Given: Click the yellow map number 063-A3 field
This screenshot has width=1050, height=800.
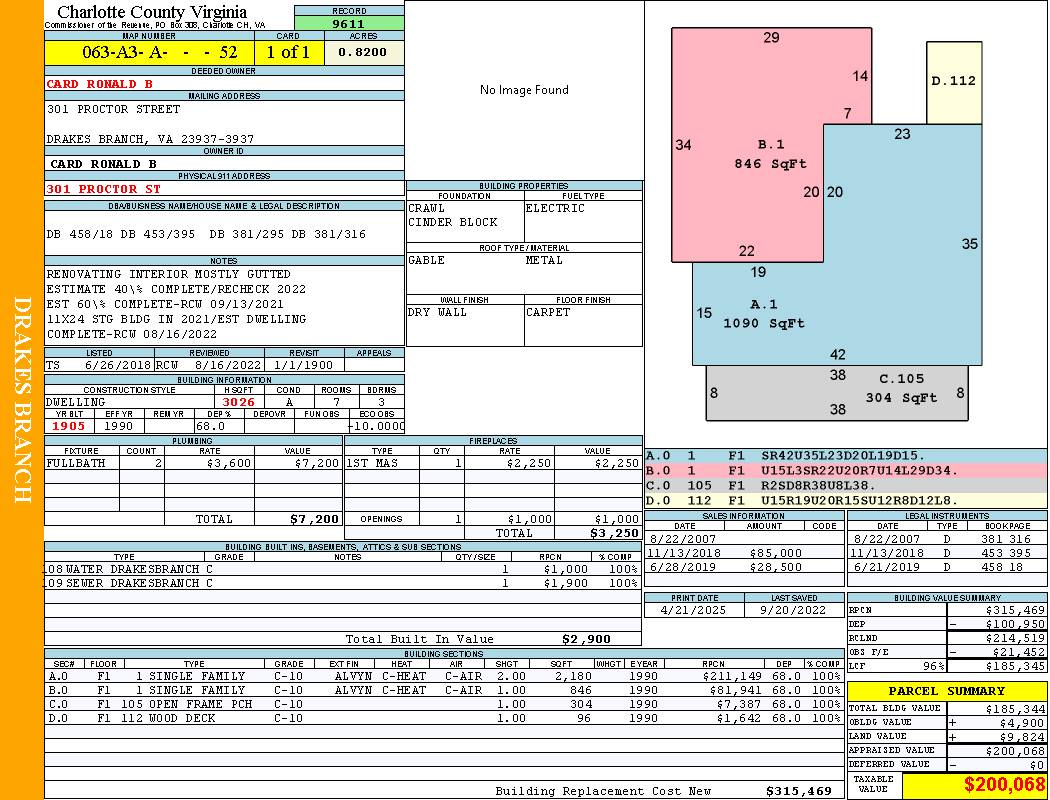Looking at the screenshot, I should point(149,52).
